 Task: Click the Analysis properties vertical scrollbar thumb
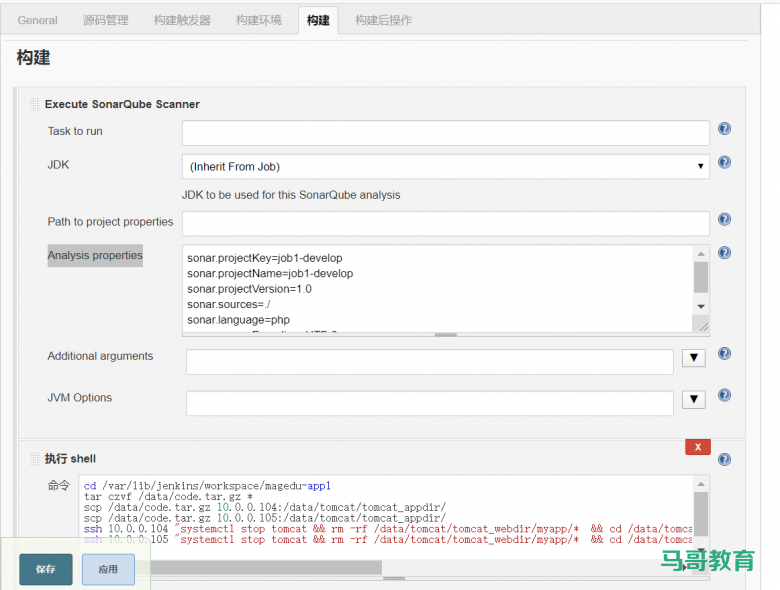(701, 277)
